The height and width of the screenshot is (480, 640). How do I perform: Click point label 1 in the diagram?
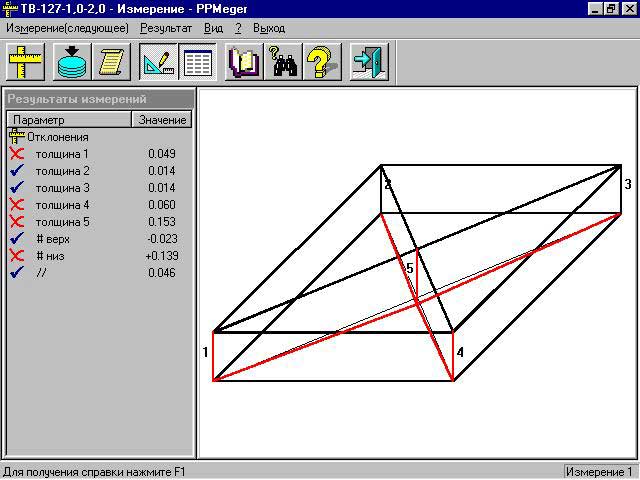pyautogui.click(x=205, y=352)
